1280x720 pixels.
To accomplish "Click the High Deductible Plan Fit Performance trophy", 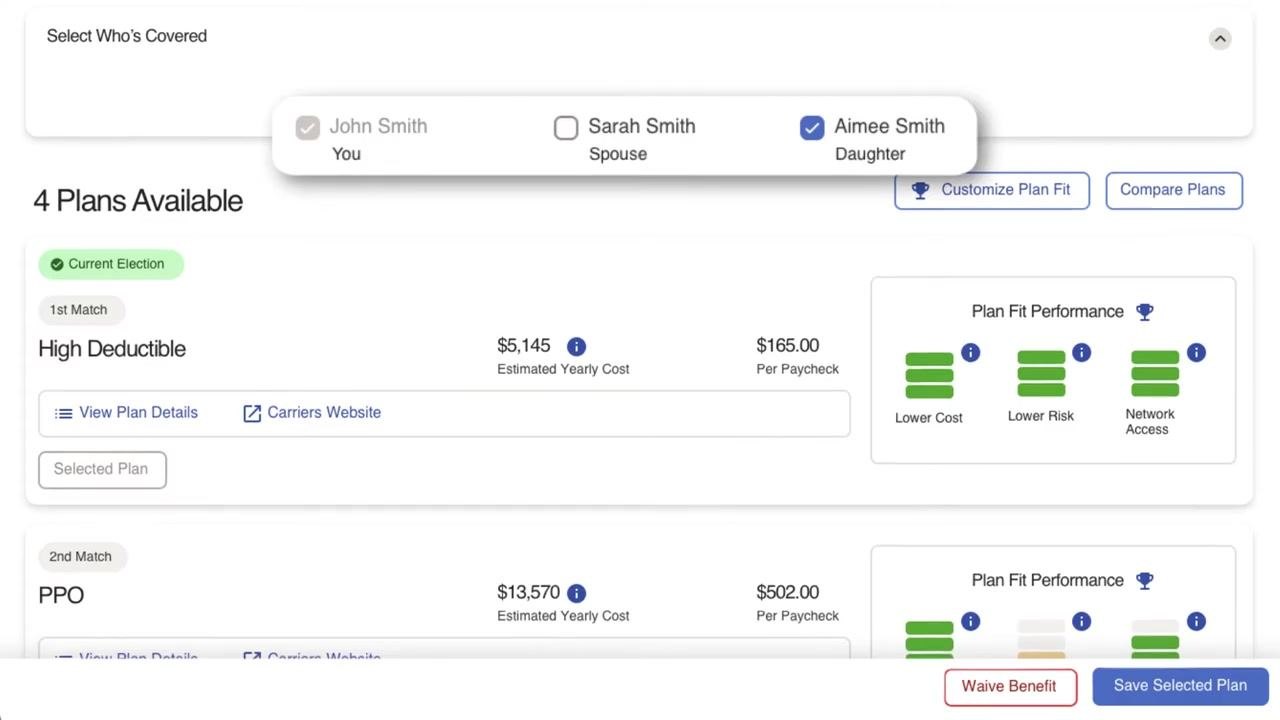I will (x=1145, y=312).
